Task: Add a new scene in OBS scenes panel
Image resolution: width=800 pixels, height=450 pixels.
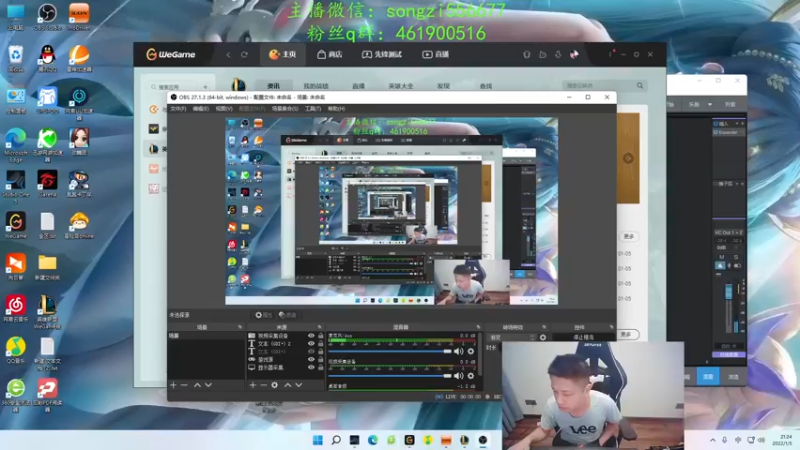Action: click(x=173, y=385)
